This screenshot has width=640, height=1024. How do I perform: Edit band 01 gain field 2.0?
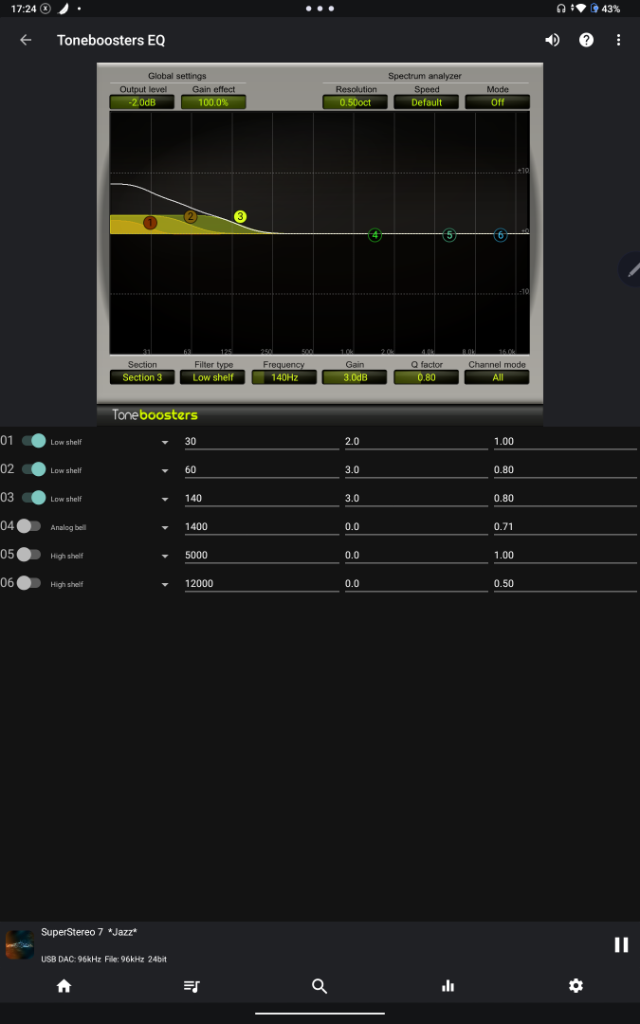[x=416, y=441]
